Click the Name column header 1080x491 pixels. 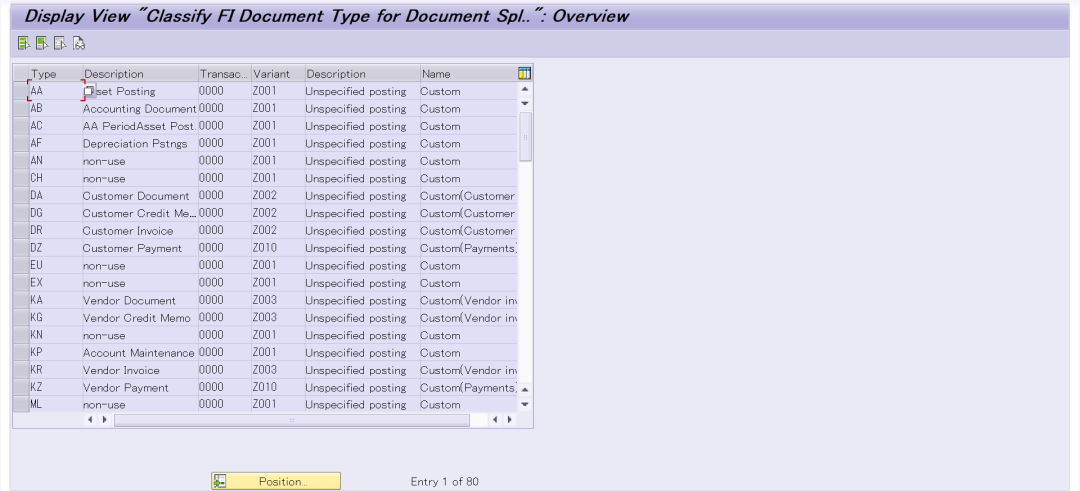pyautogui.click(x=468, y=74)
